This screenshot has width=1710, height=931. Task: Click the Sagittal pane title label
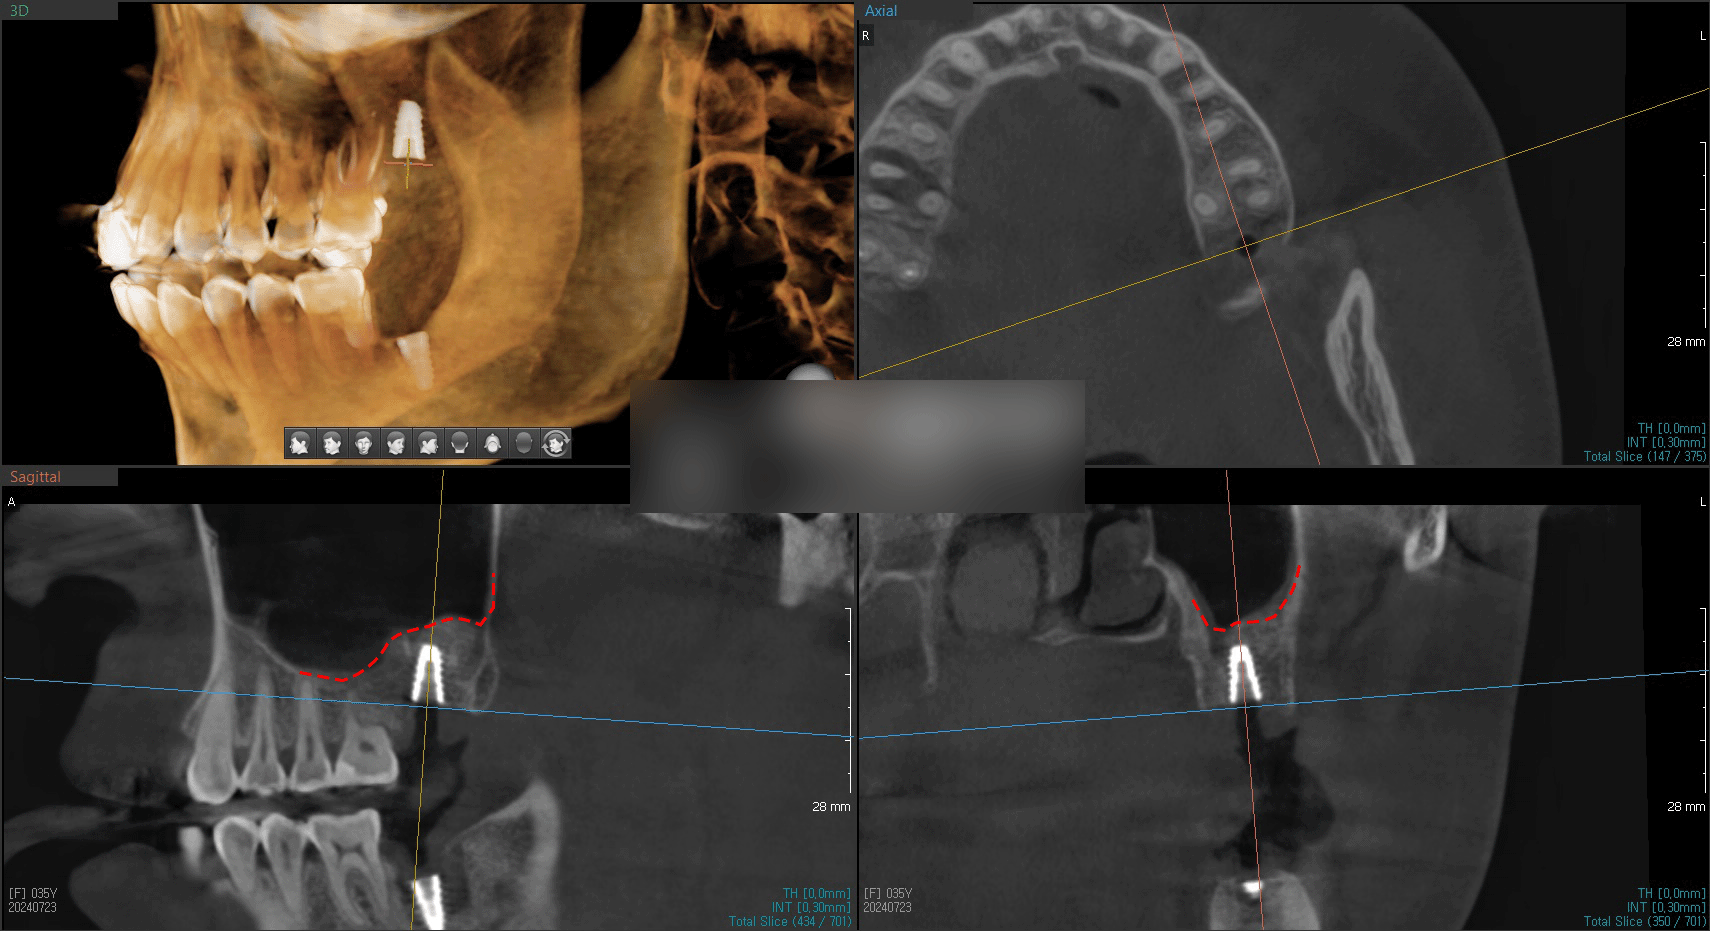[35, 476]
